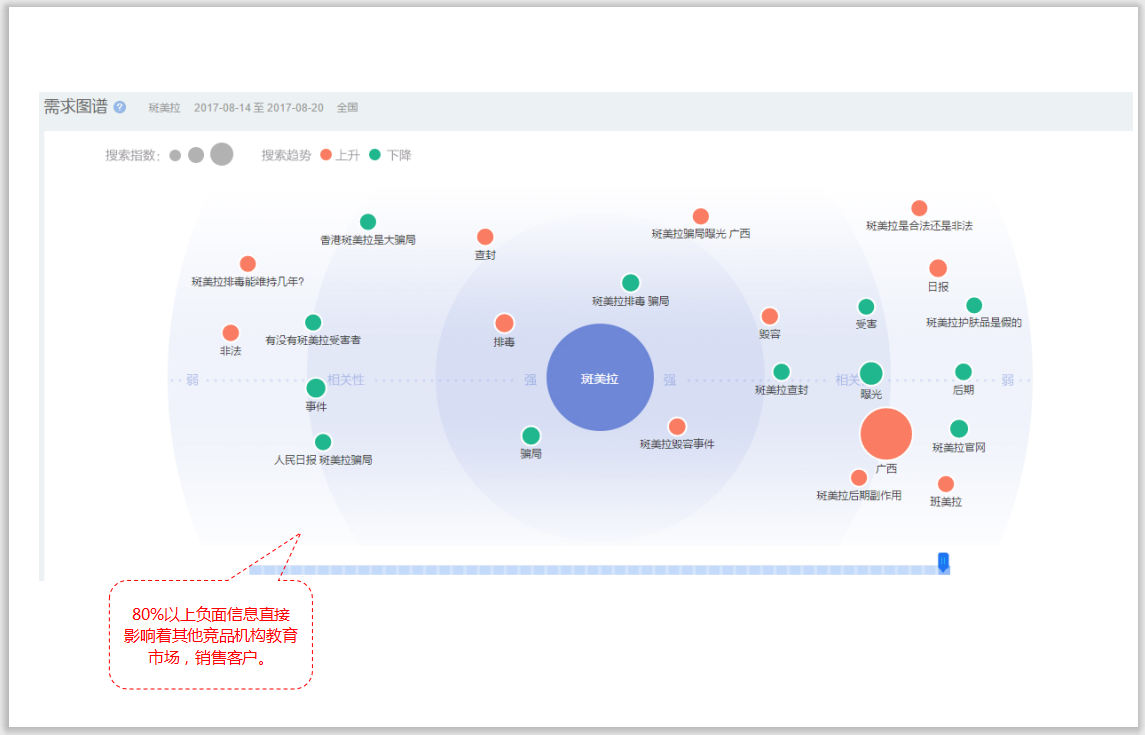Select the green 后期 bubble

click(x=963, y=372)
